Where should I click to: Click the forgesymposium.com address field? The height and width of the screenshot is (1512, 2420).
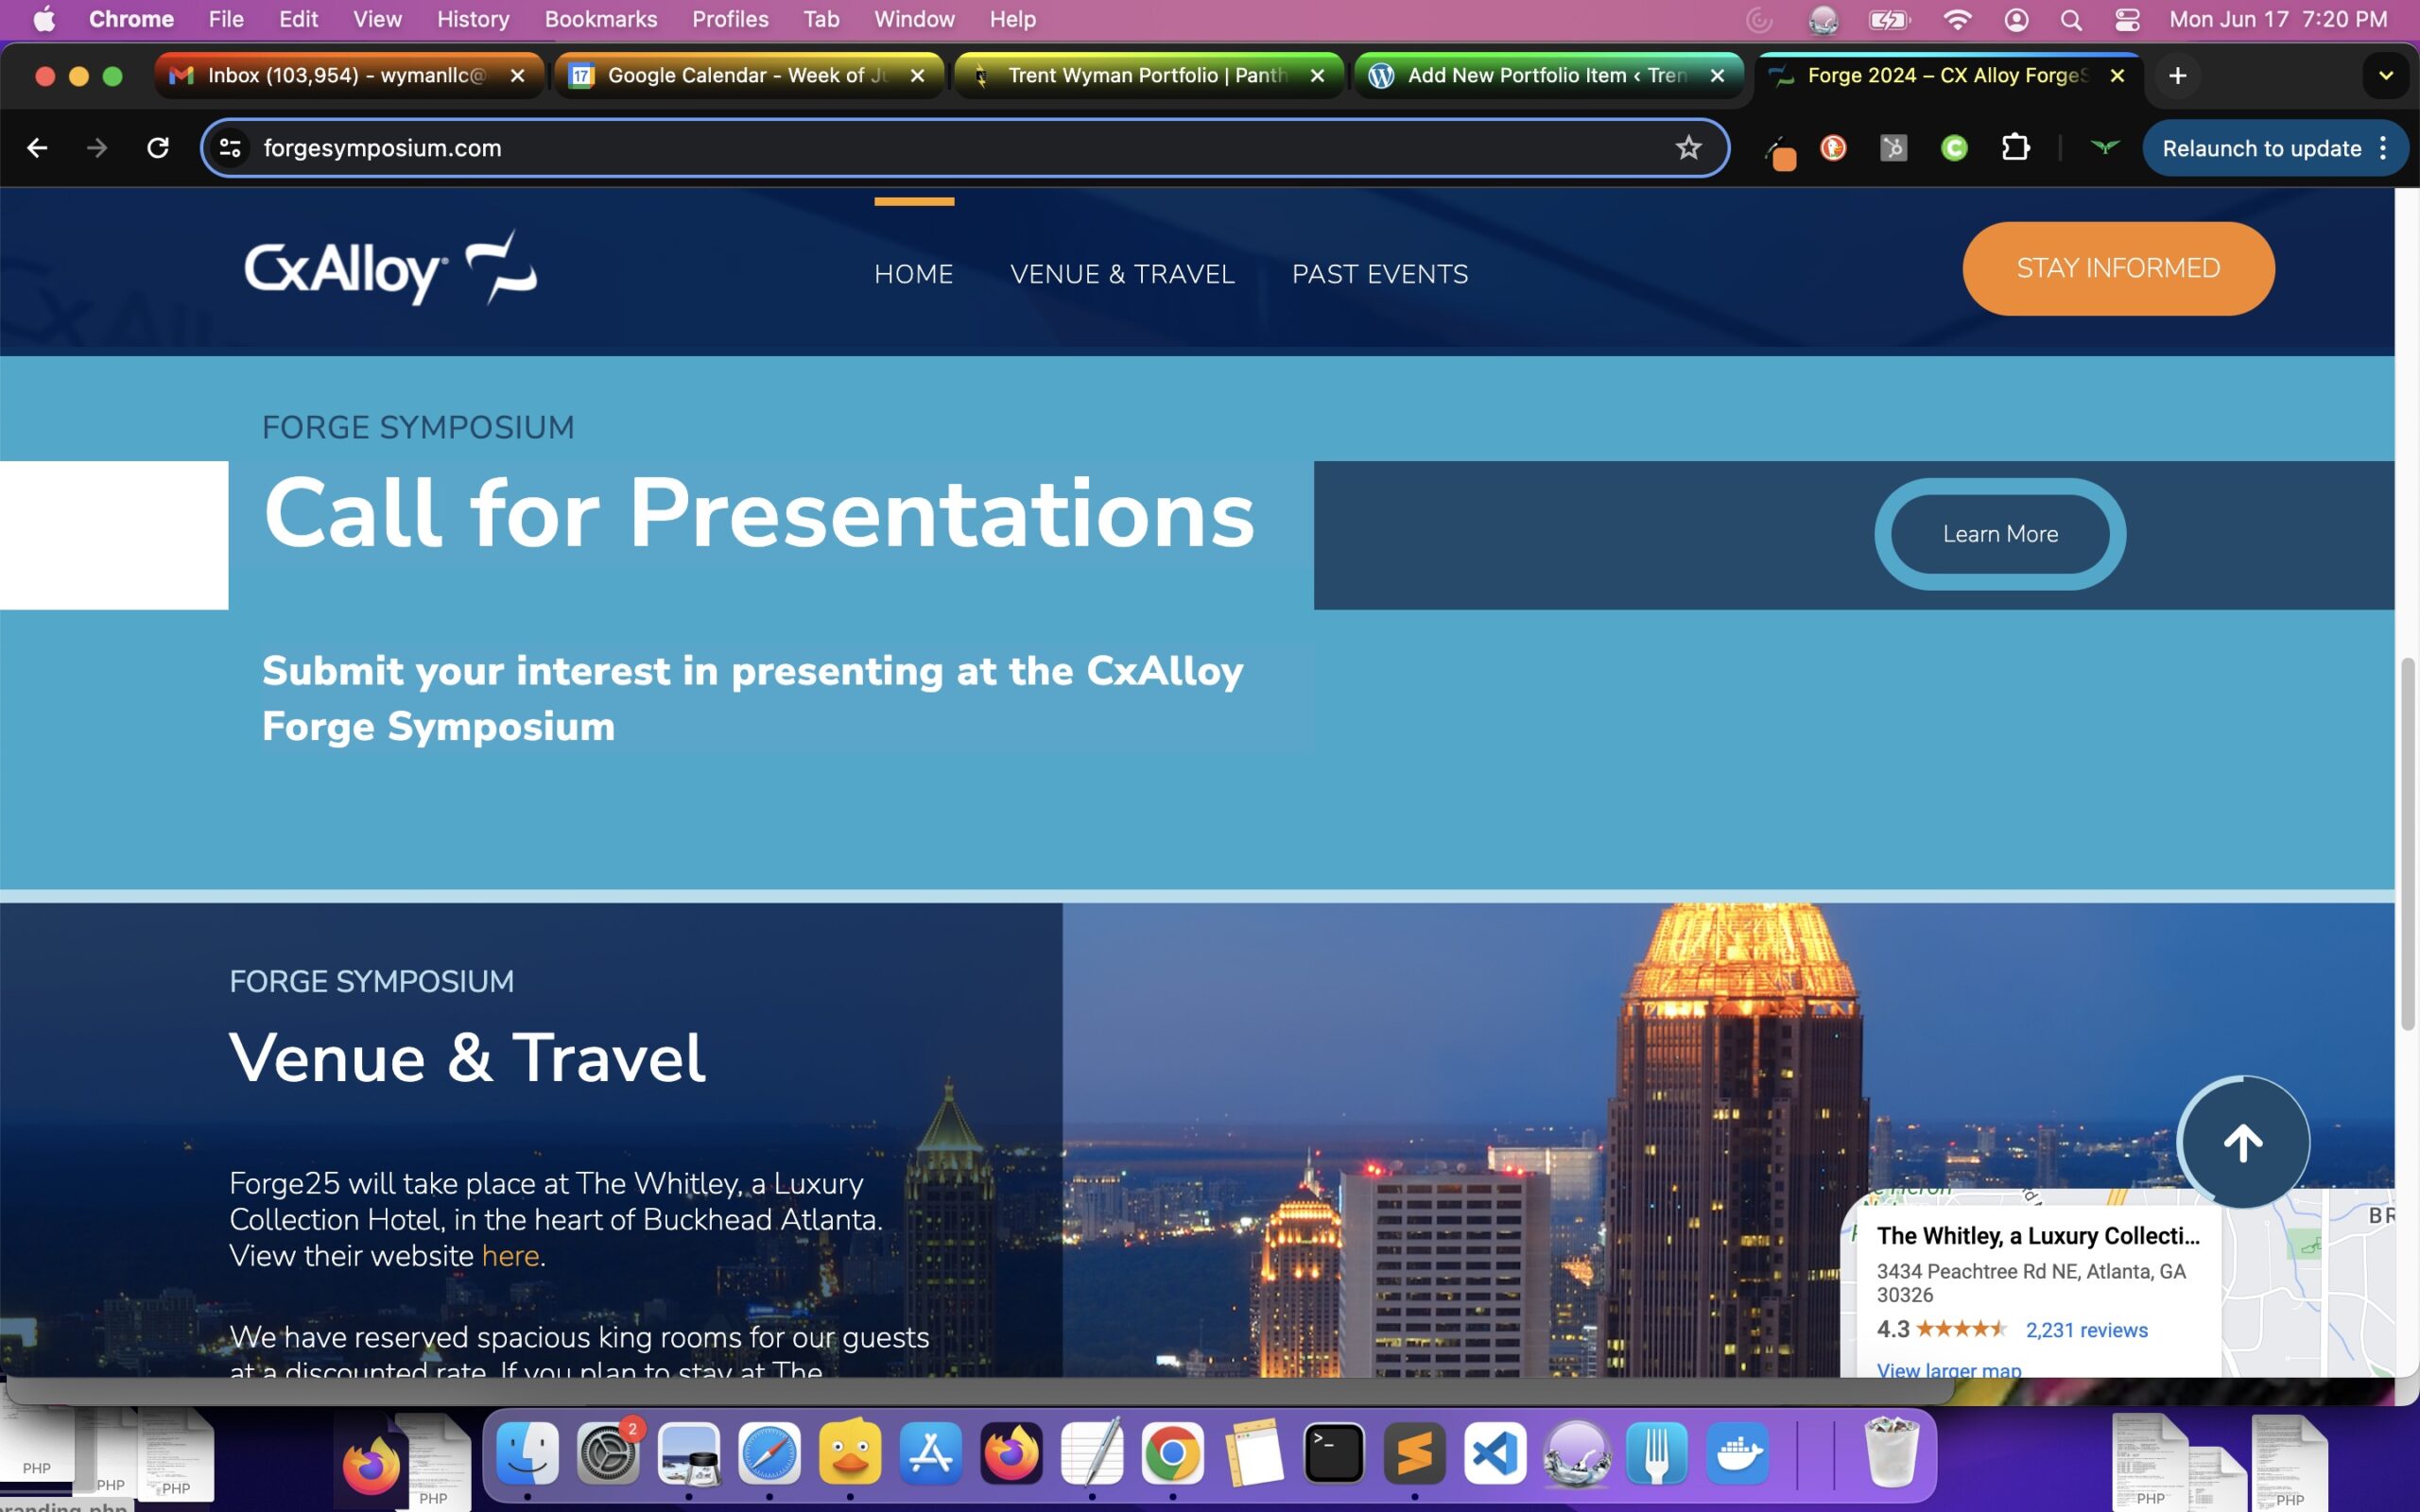click(900, 148)
